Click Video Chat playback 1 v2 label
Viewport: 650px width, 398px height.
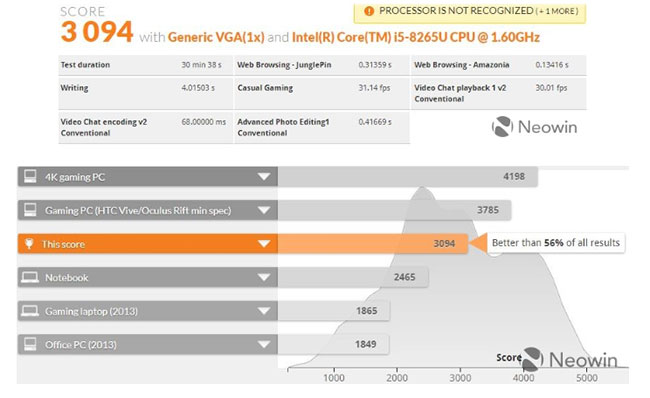[460, 93]
